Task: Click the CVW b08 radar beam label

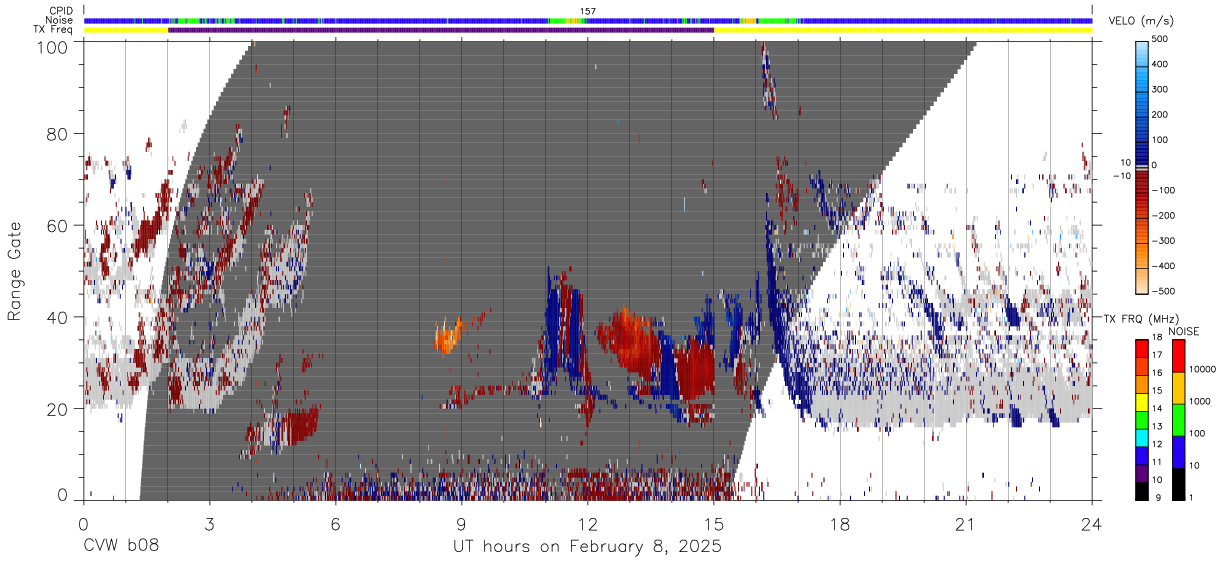Action: coord(121,547)
